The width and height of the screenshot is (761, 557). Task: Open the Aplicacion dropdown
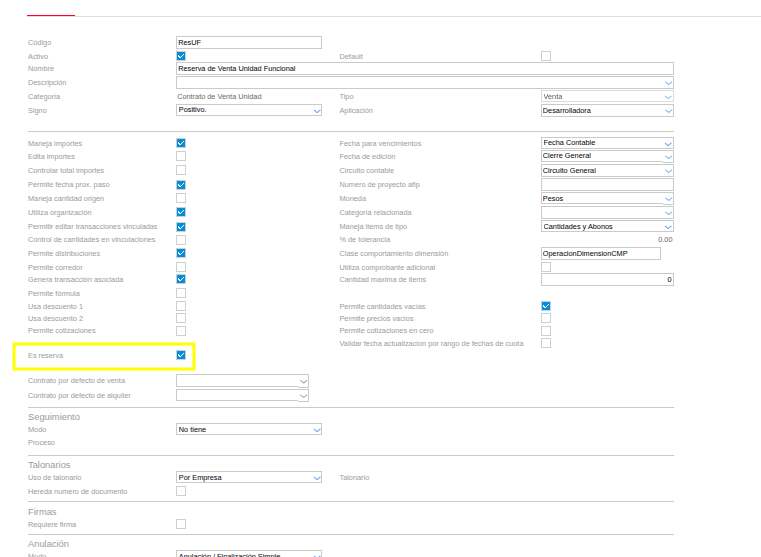[607, 111]
